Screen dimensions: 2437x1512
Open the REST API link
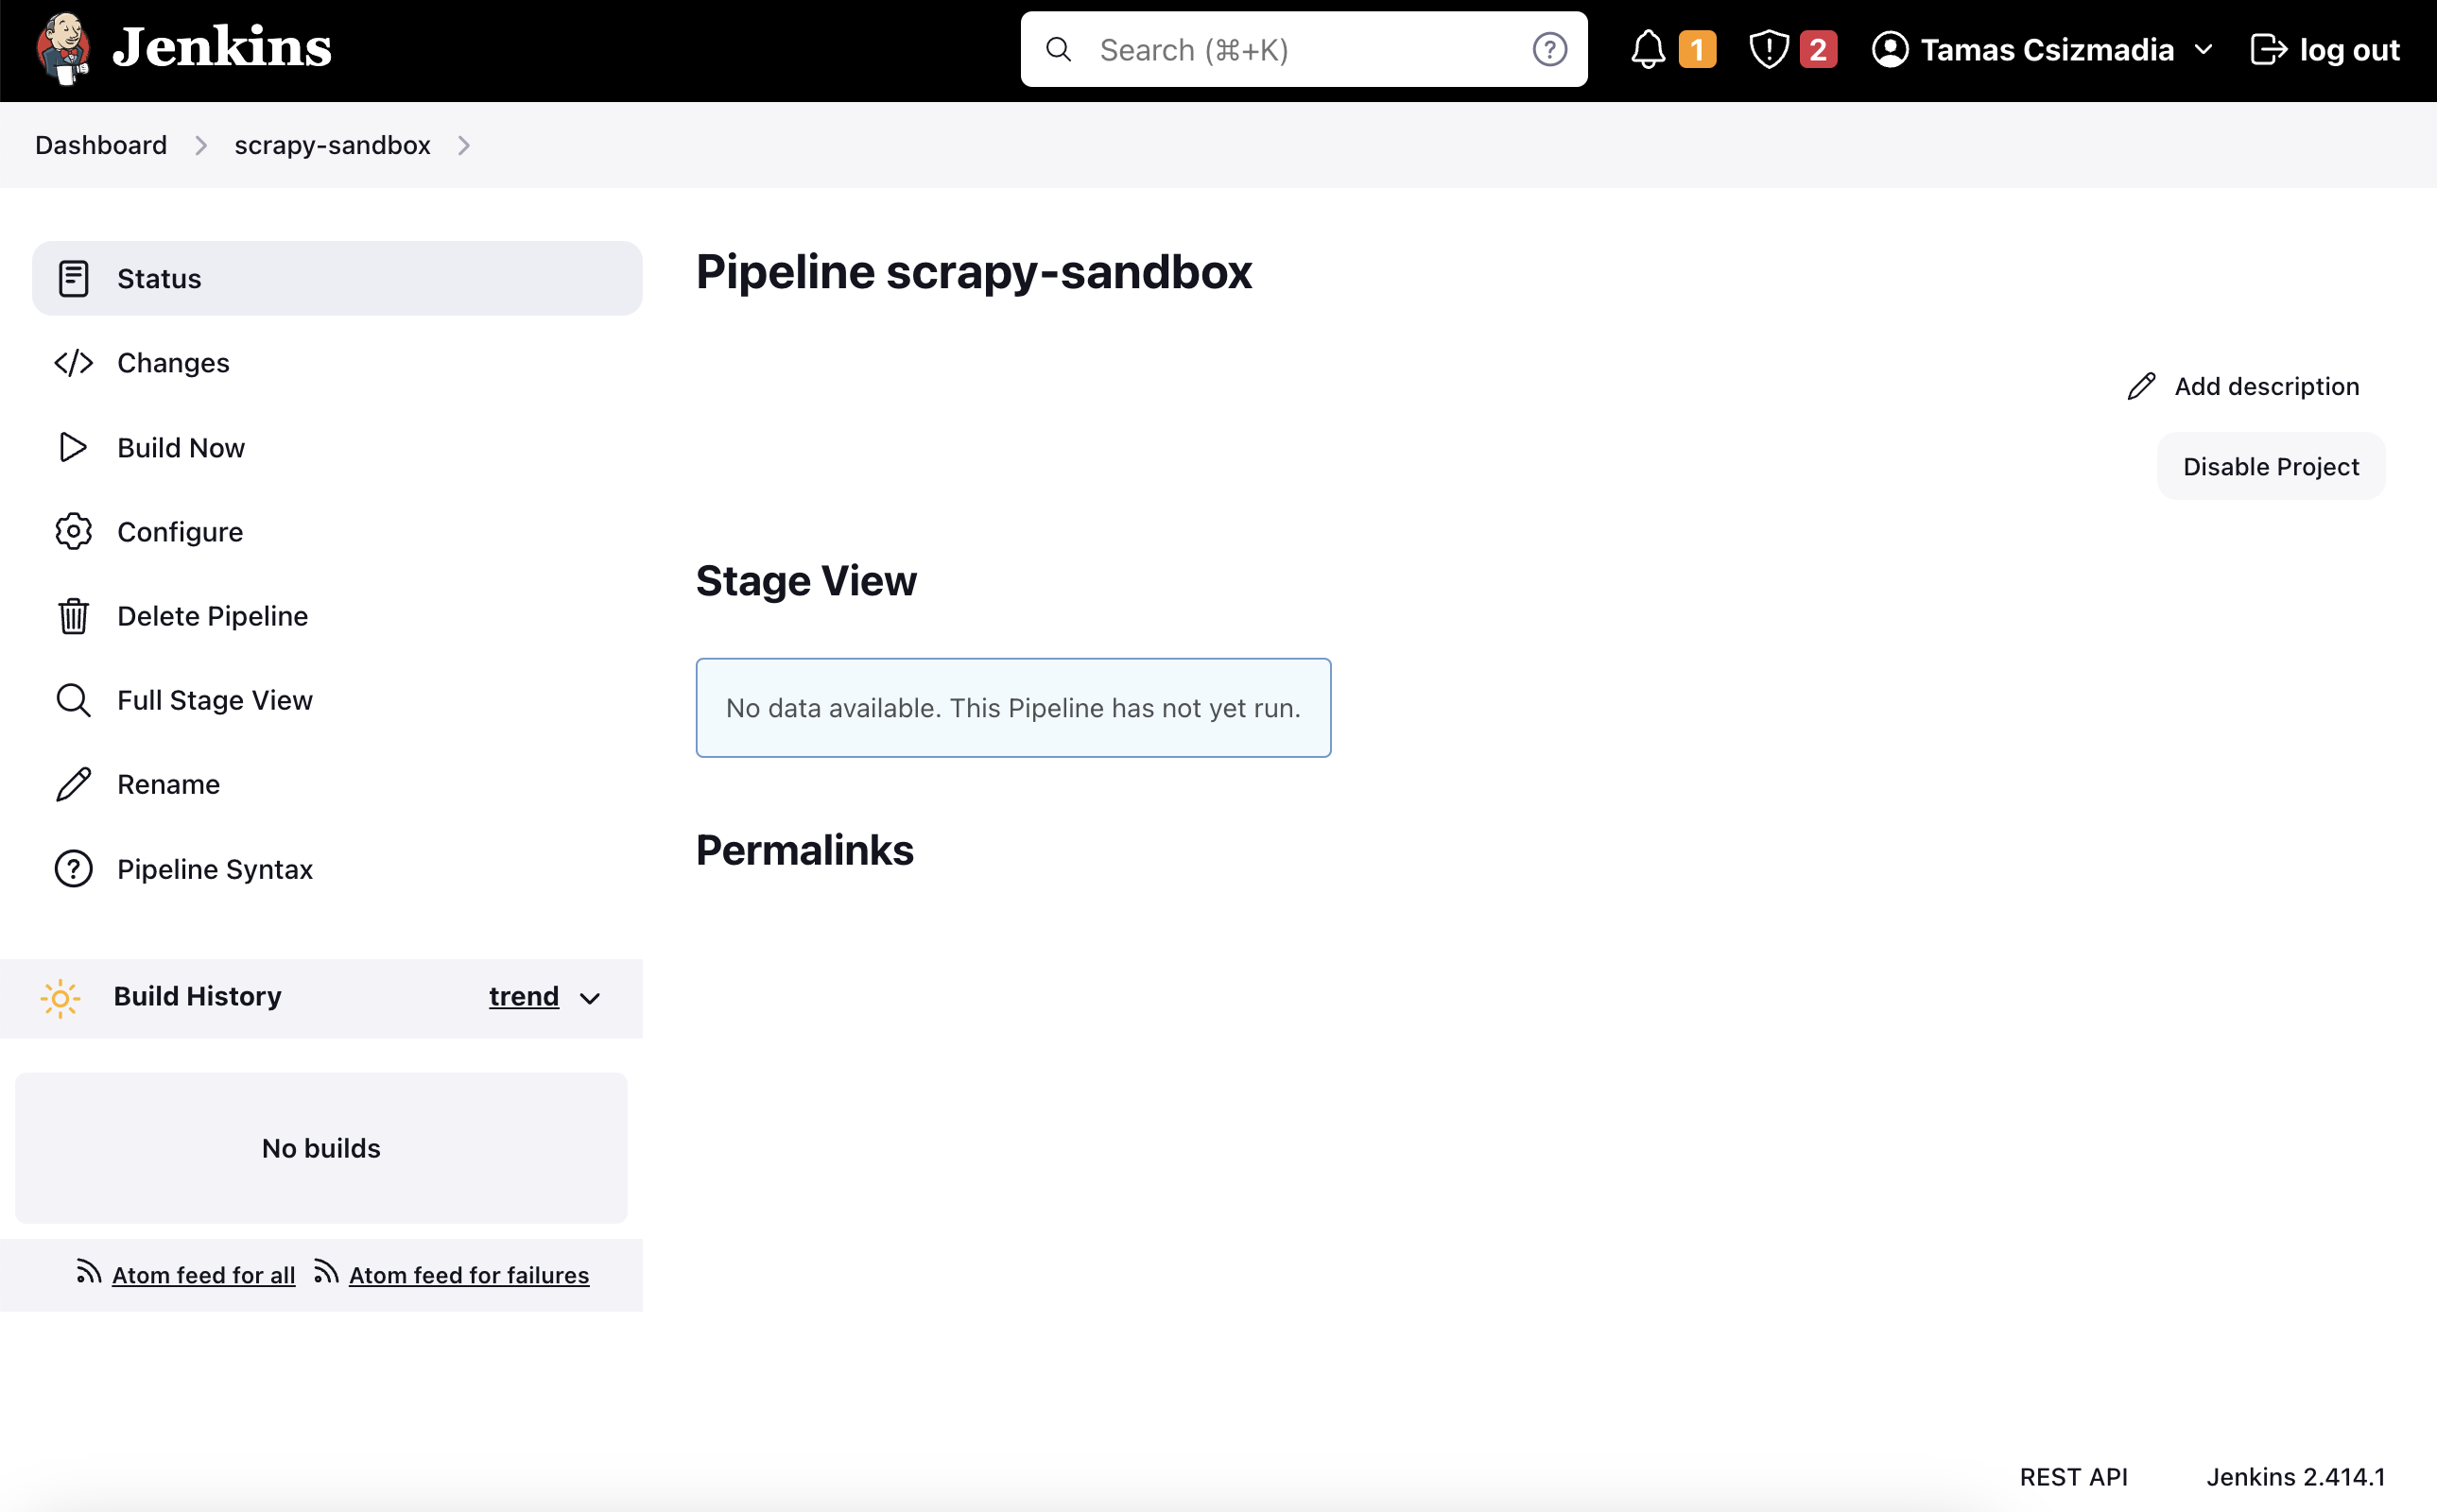(2073, 1476)
